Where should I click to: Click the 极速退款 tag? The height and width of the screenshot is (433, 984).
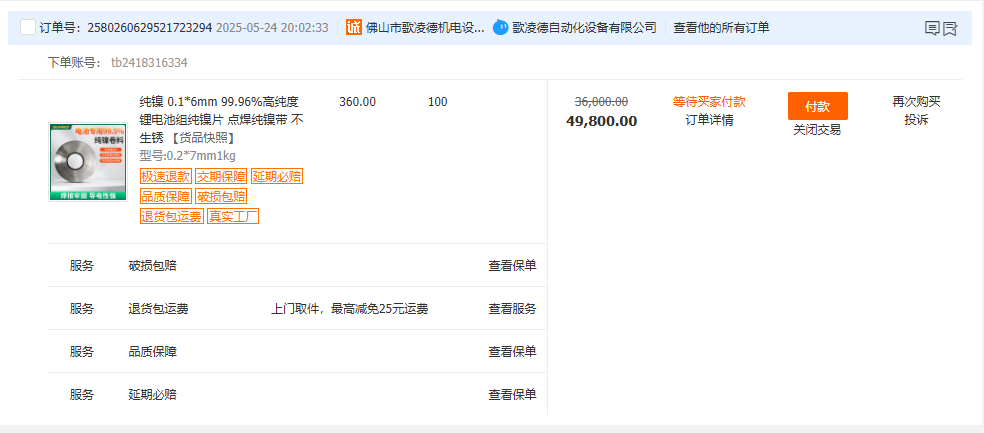(x=166, y=176)
